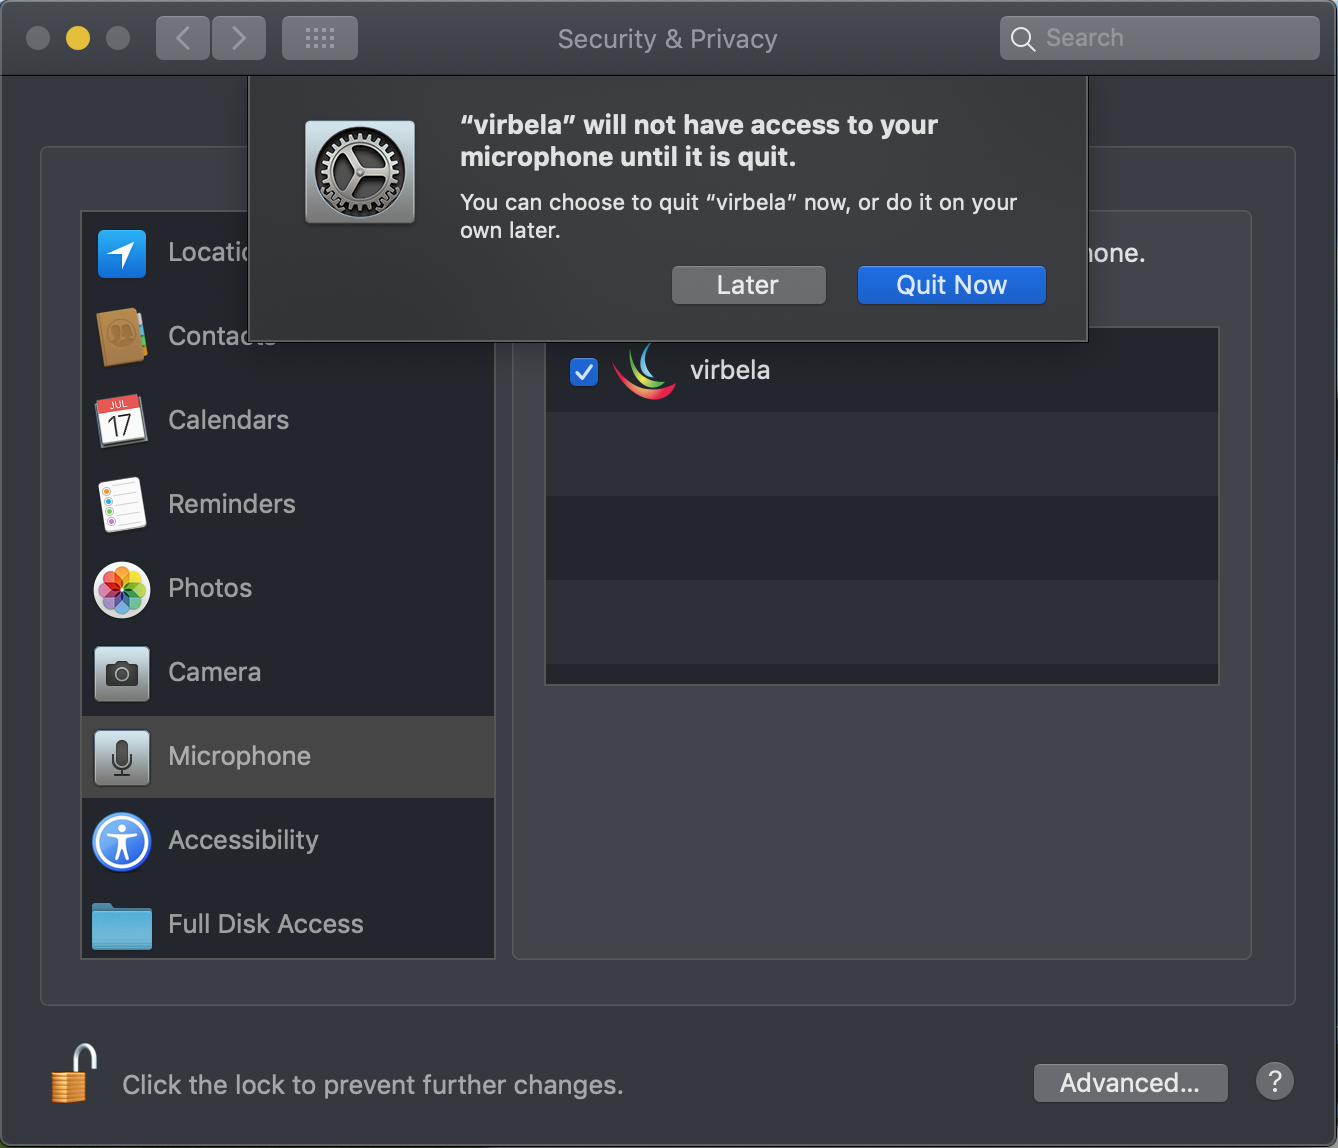The image size is (1338, 1148).
Task: Click the Security & Privacy window title
Action: [x=667, y=39]
